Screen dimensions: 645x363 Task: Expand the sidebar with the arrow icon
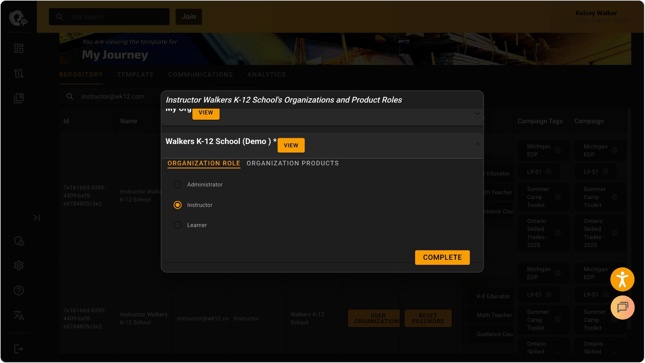click(37, 217)
